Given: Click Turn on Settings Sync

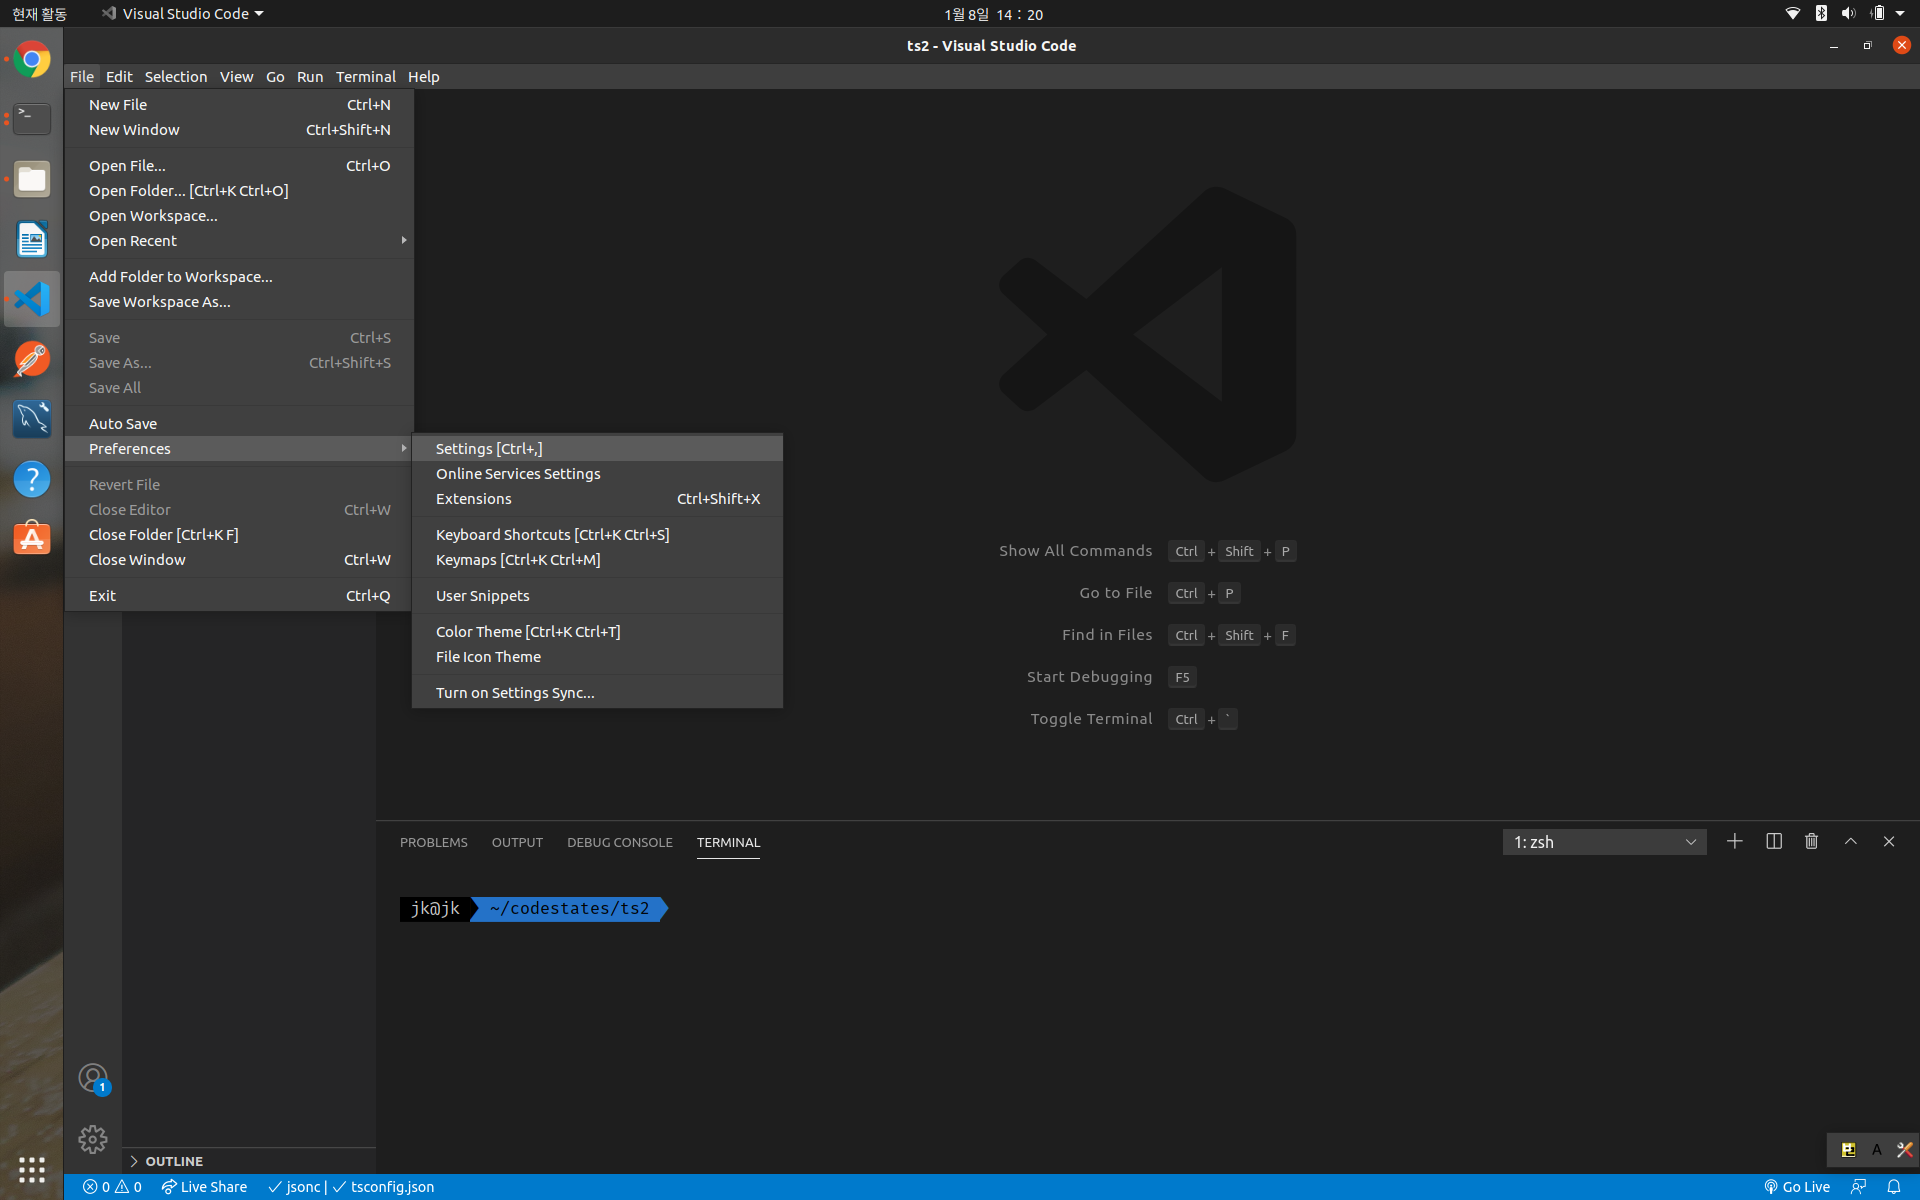Looking at the screenshot, I should 515,693.
